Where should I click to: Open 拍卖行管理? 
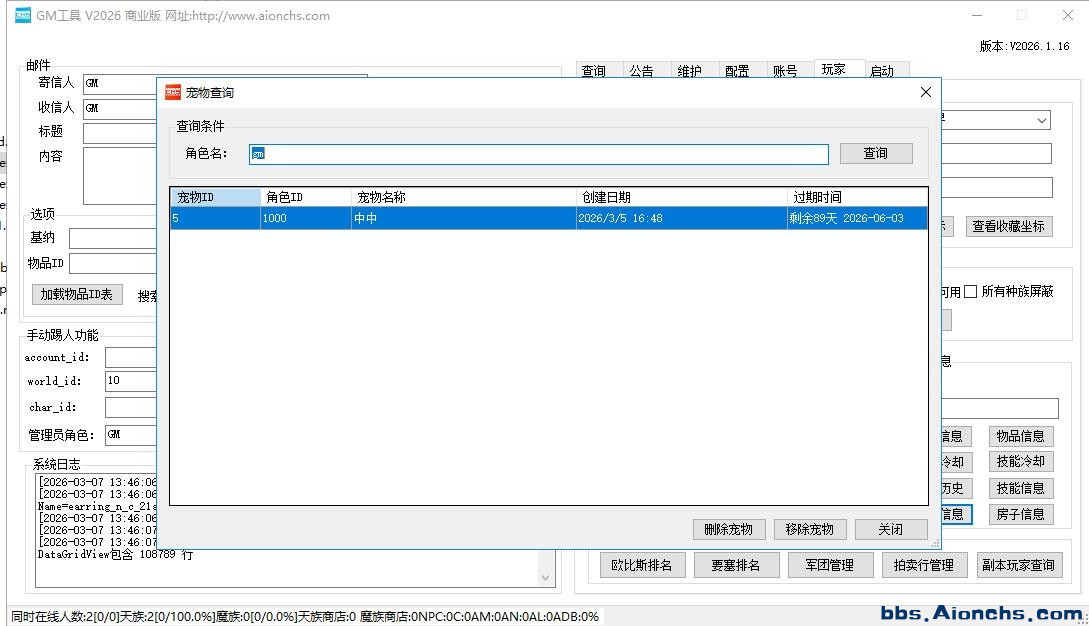pos(923,565)
